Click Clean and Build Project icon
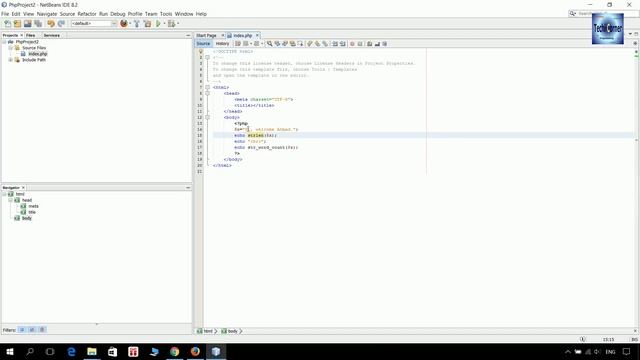640x360 pixels. coord(147,24)
